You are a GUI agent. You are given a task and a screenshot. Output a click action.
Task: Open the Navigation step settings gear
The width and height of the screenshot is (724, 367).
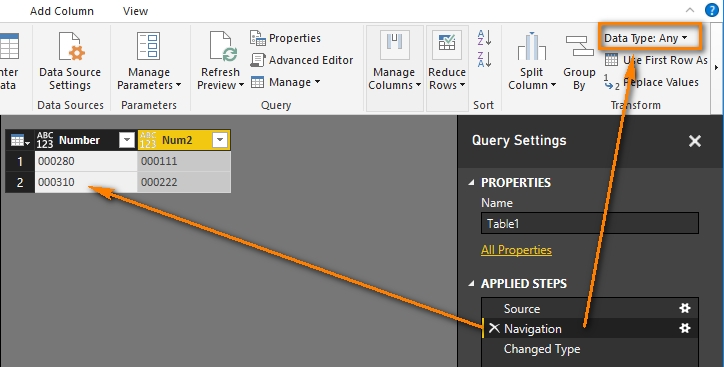tap(685, 328)
